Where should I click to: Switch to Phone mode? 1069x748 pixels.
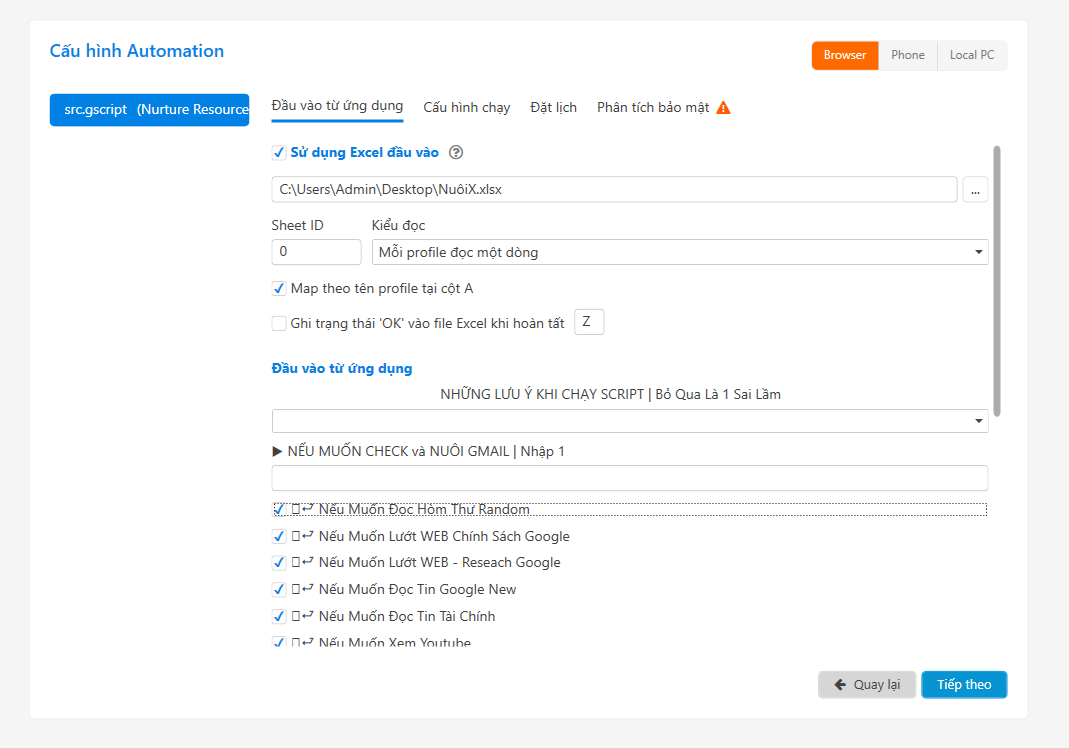907,55
